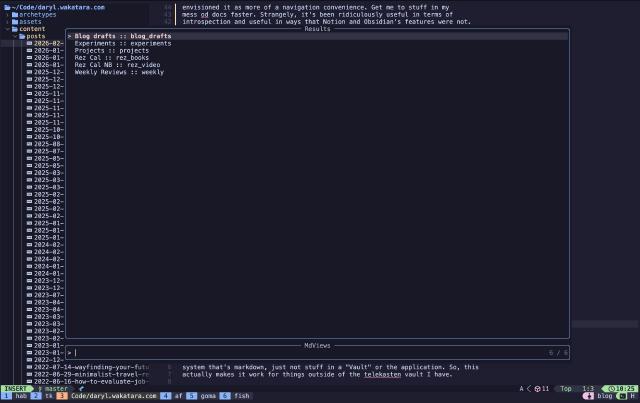Switch to tmux window 2 tk
The height and width of the screenshot is (403, 640).
tap(42, 396)
